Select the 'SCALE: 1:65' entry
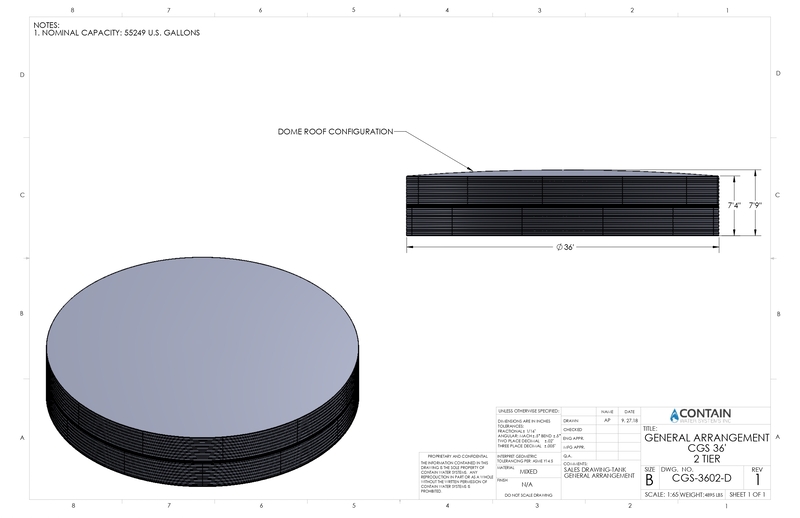 click(x=663, y=495)
